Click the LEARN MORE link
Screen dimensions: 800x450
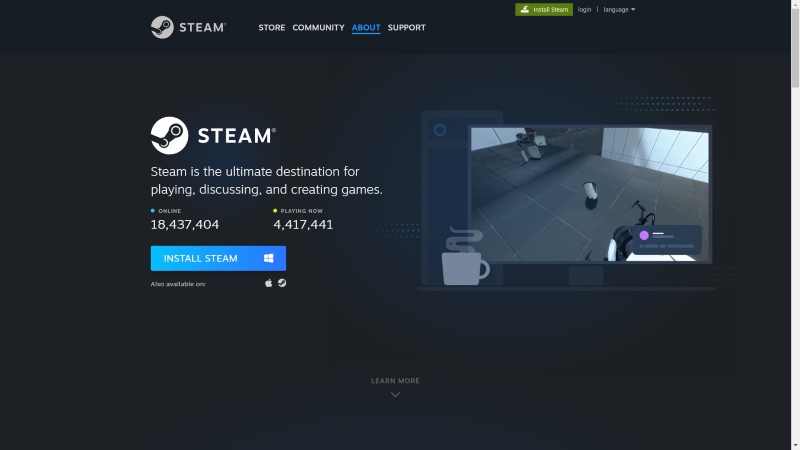point(395,381)
